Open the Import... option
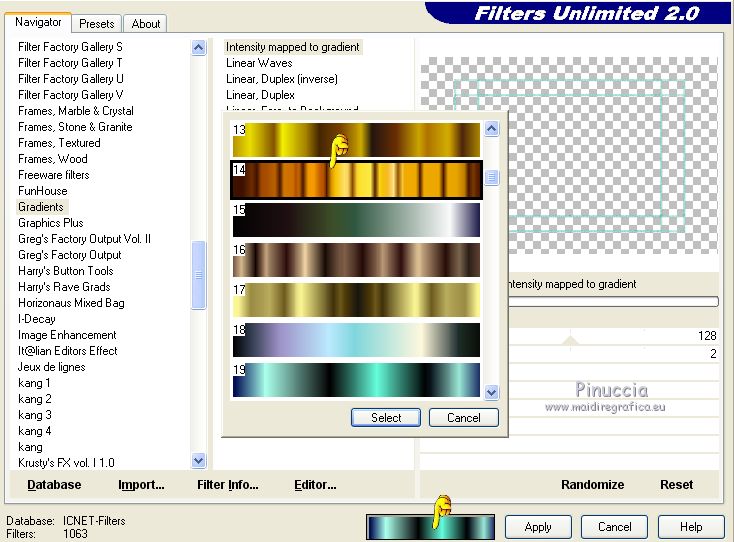 (141, 485)
